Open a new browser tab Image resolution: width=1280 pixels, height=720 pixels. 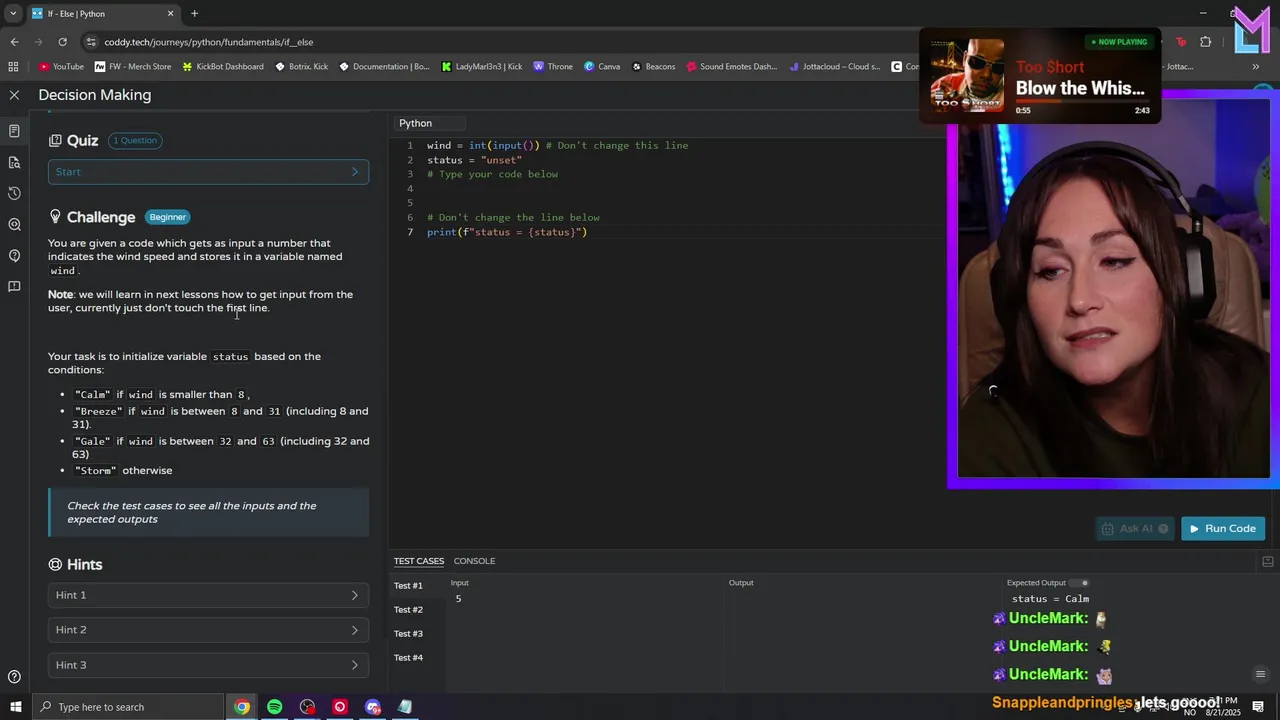point(194,14)
